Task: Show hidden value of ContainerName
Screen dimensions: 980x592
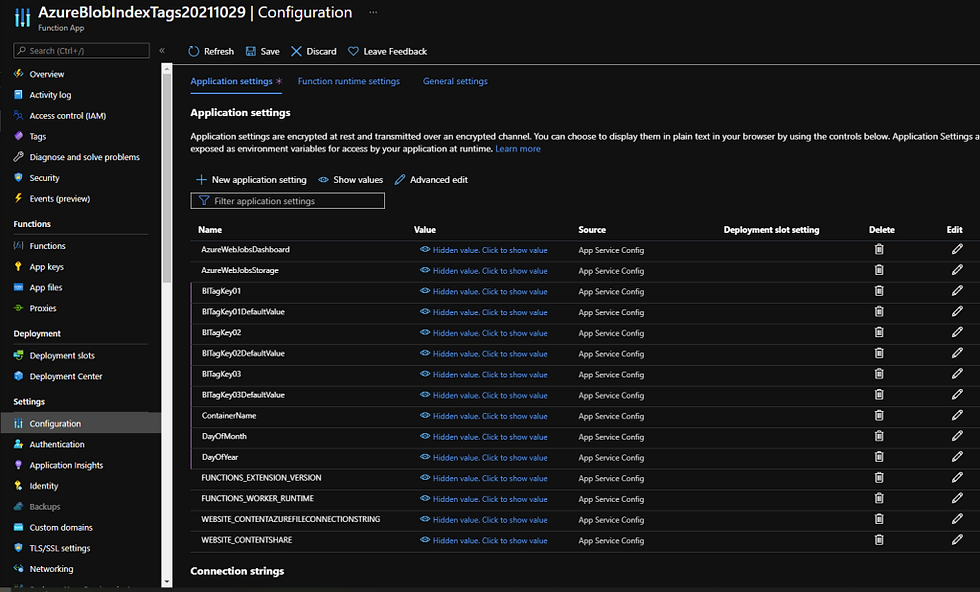Action: point(484,416)
